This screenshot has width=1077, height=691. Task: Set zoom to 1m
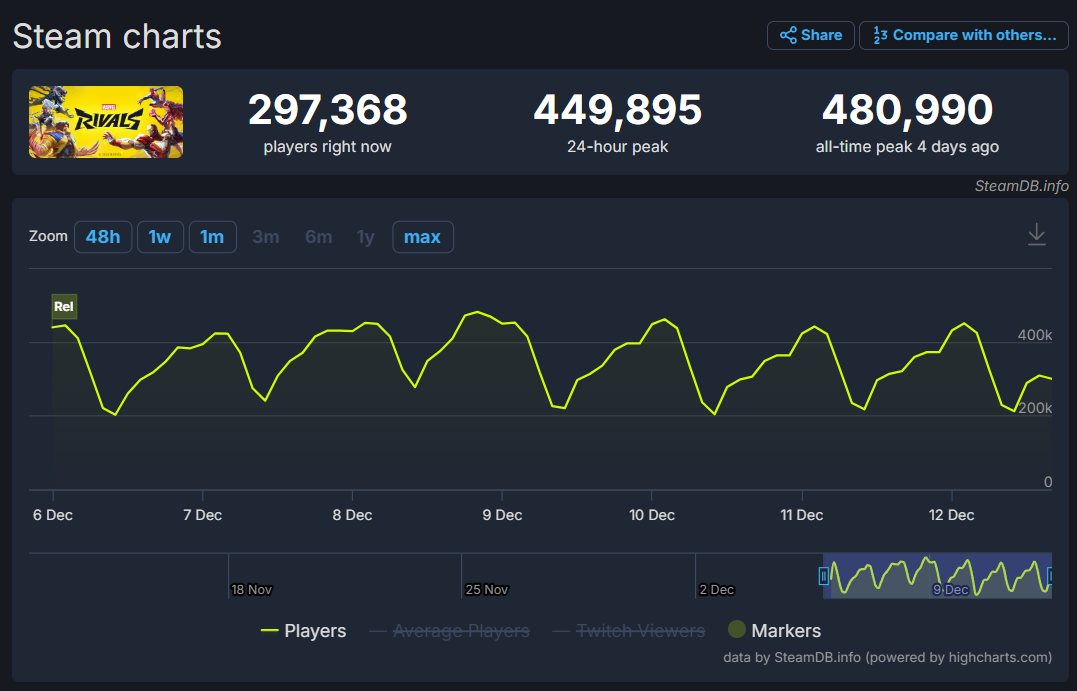212,237
